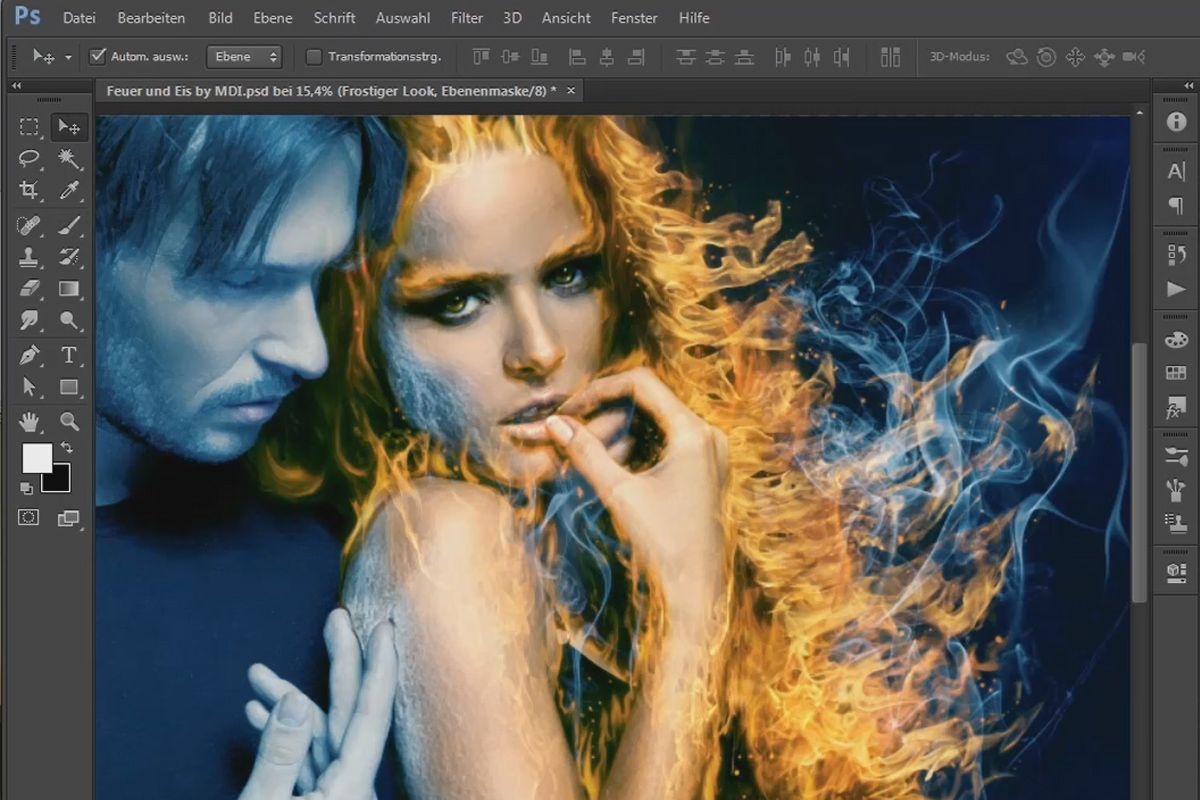The height and width of the screenshot is (800, 1200).
Task: Select the Eraser tool
Action: pyautogui.click(x=29, y=289)
